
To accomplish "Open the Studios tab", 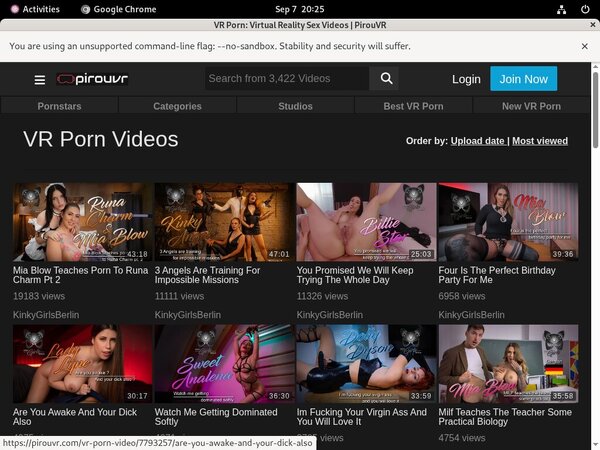I will [295, 106].
